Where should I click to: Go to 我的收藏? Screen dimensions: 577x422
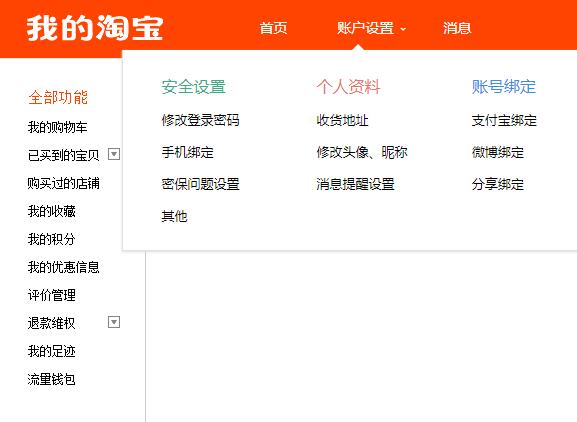[x=52, y=211]
